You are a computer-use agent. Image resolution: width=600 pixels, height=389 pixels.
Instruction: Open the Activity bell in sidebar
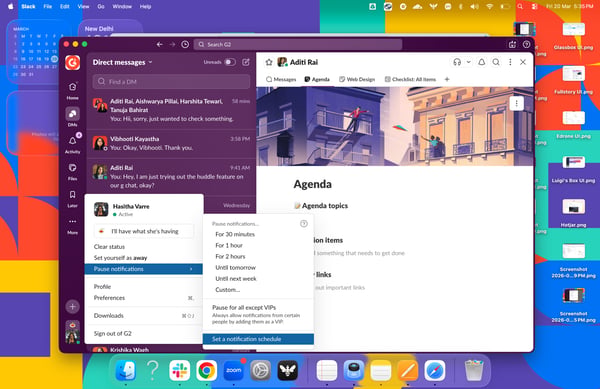pos(72,144)
